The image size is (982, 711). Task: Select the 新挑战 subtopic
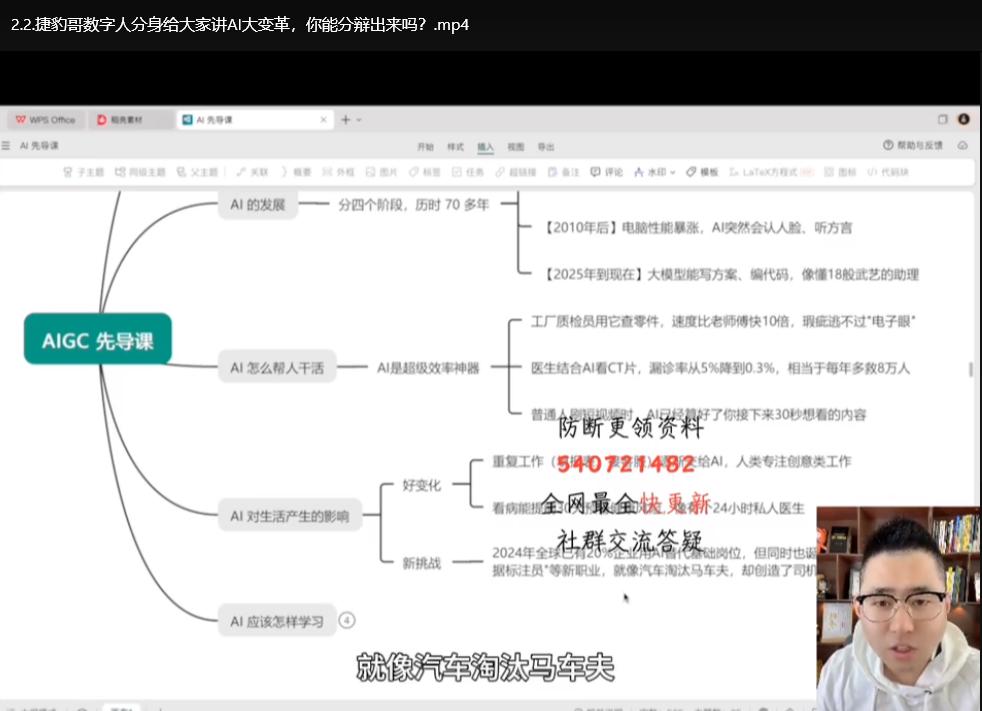(421, 563)
